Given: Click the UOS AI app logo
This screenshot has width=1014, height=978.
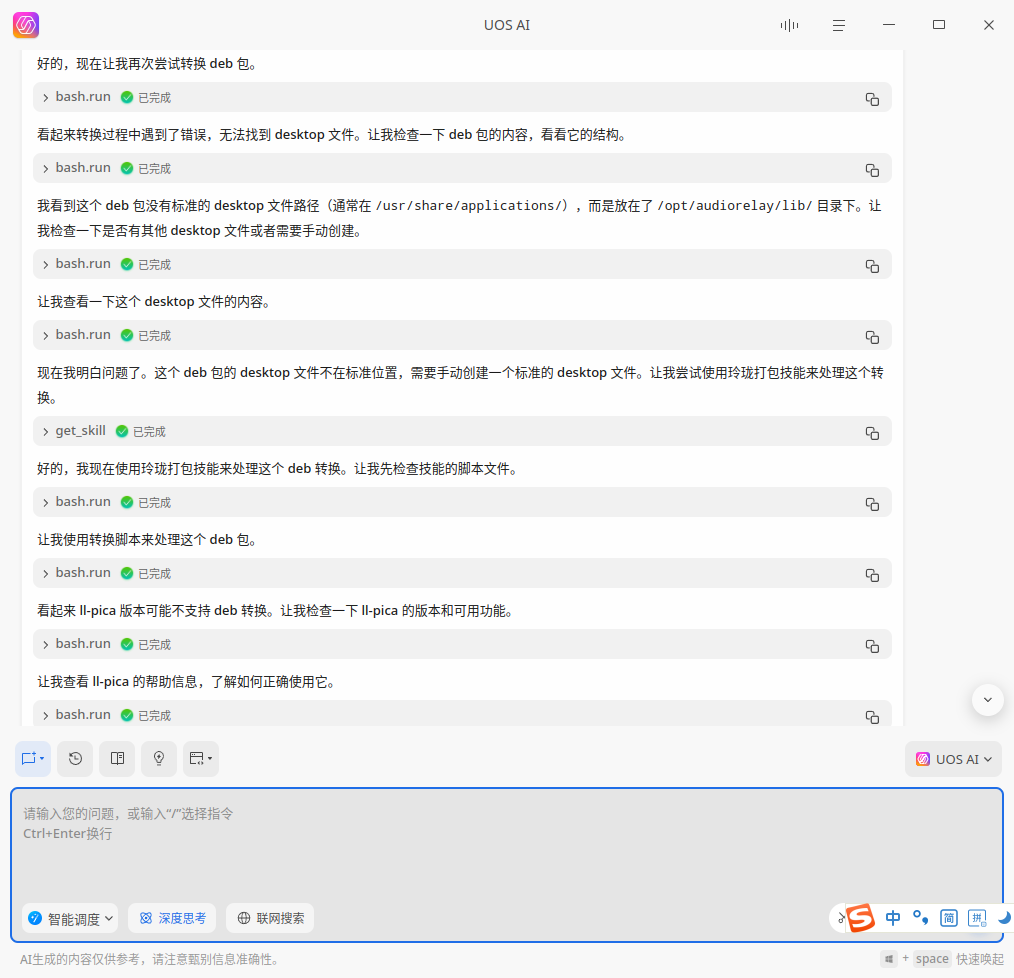Looking at the screenshot, I should pyautogui.click(x=26, y=25).
